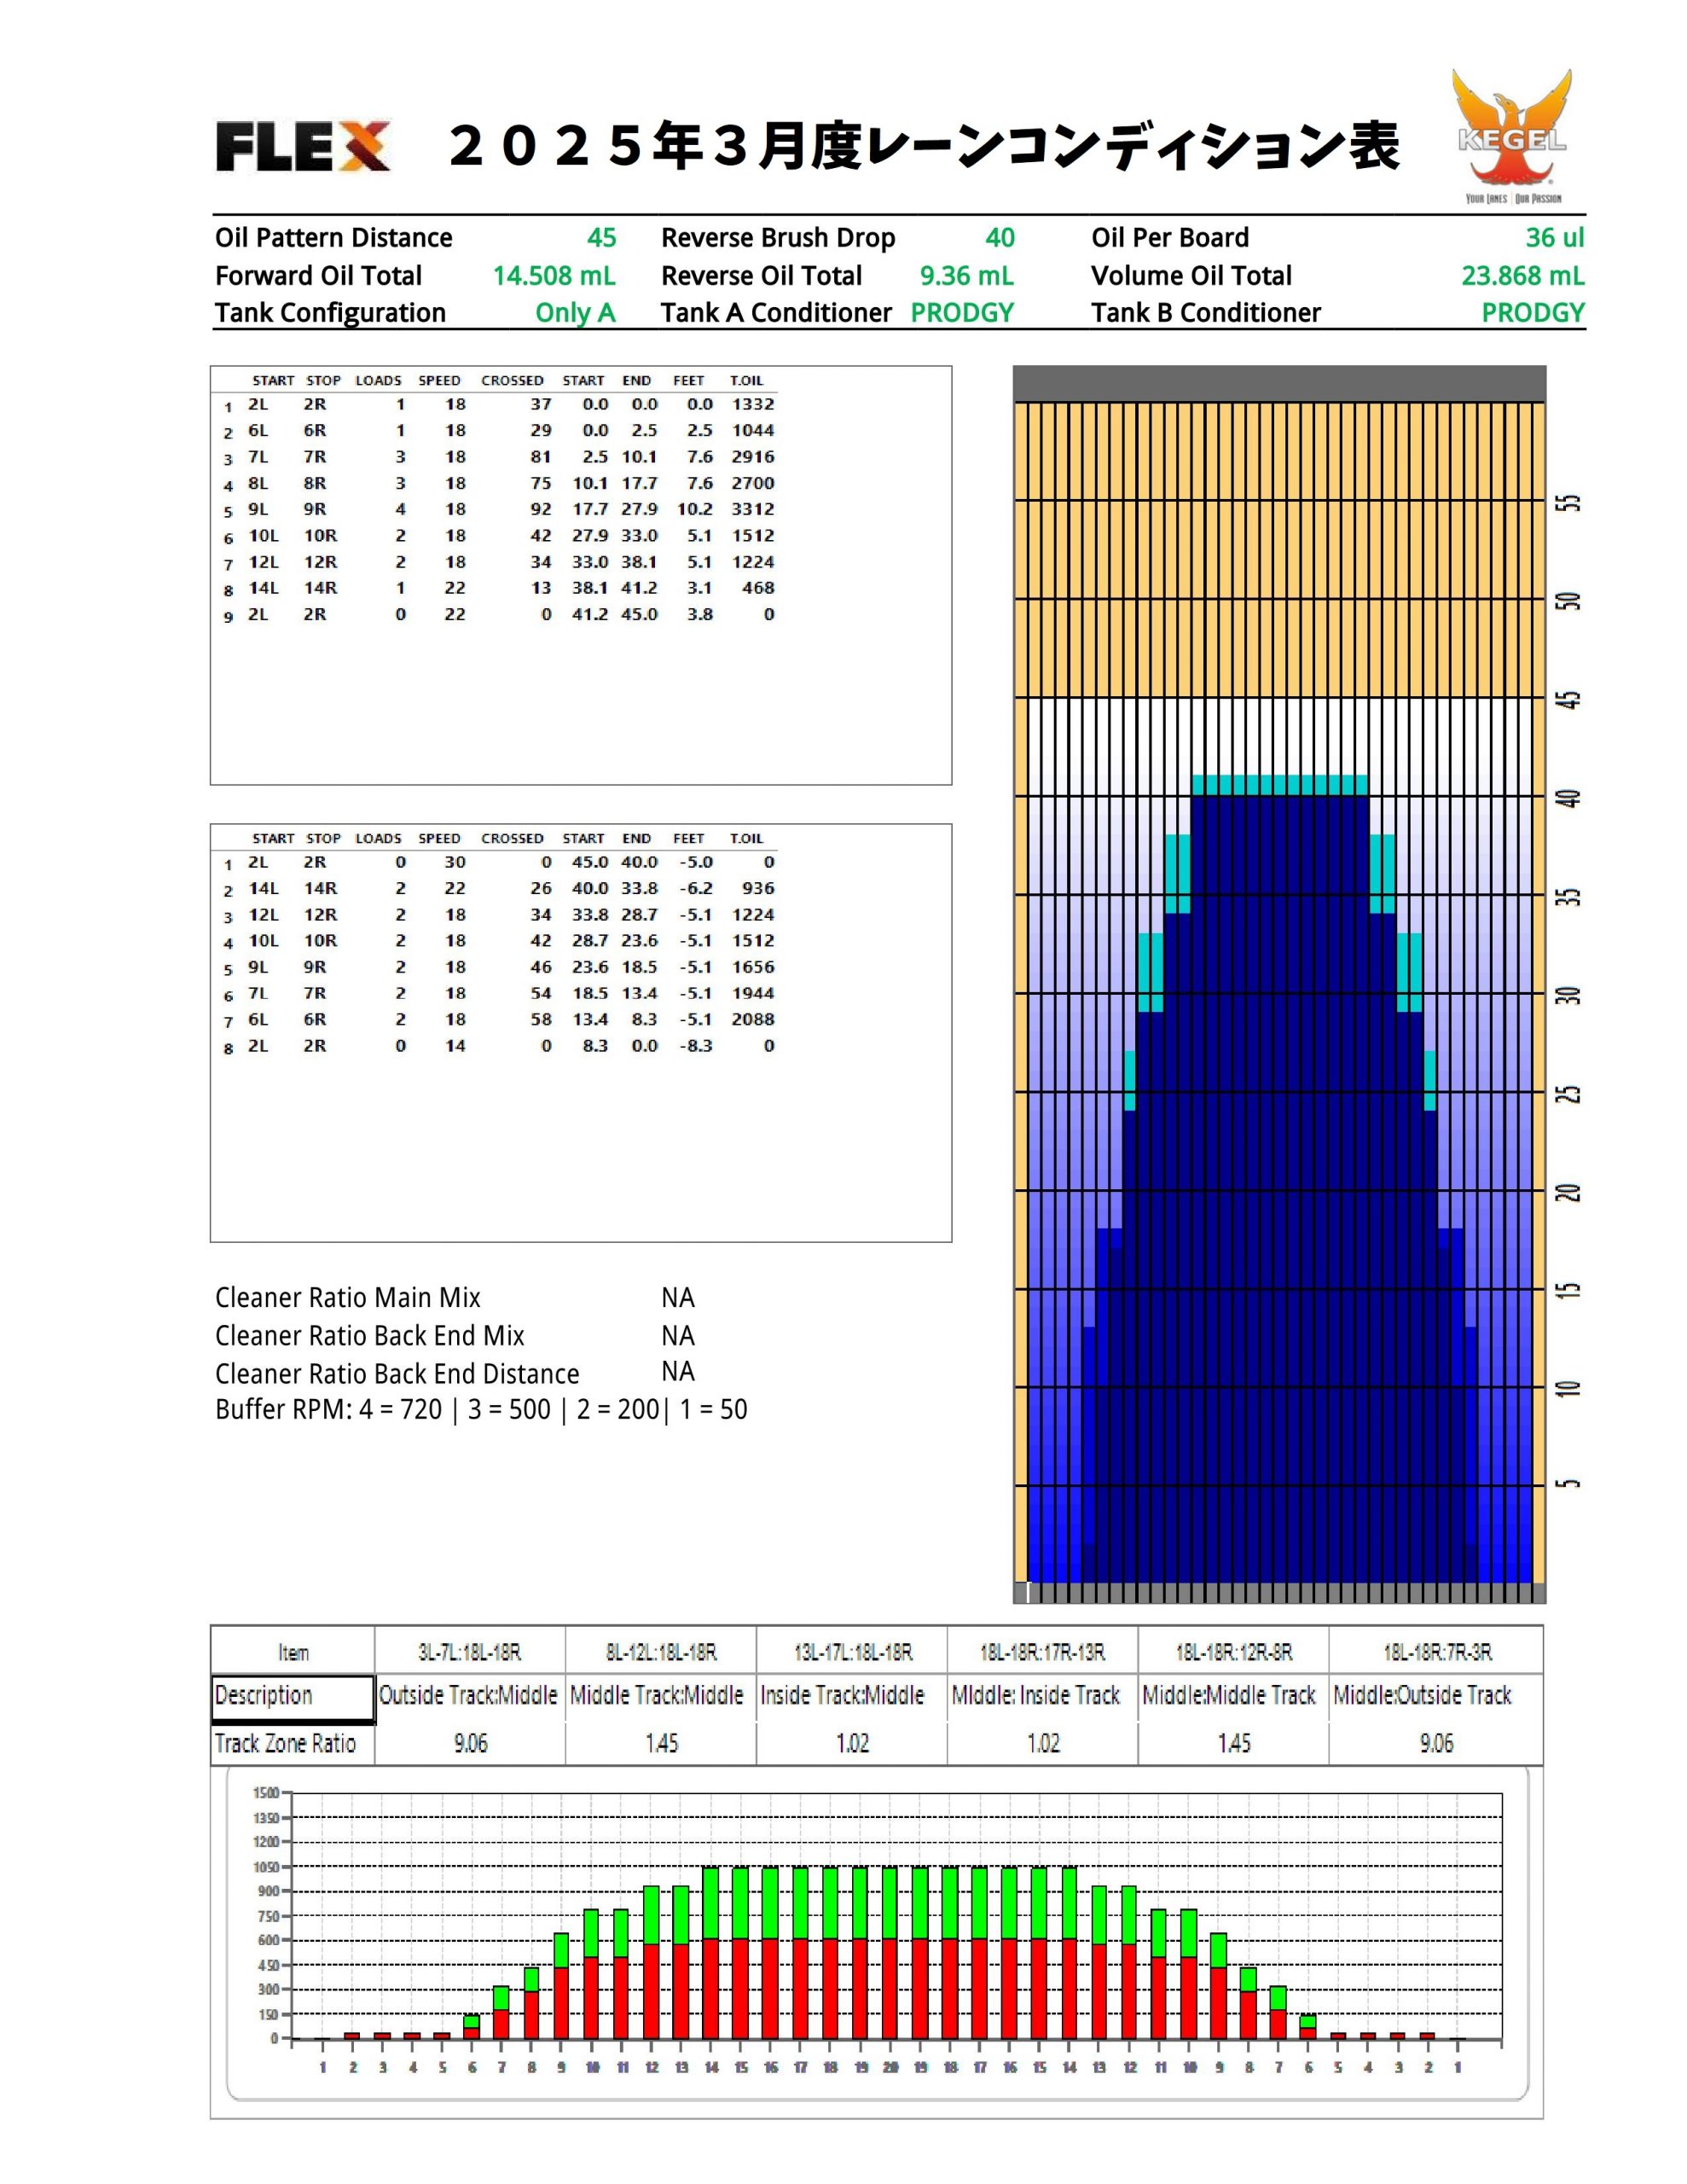This screenshot has height=2184, width=1687.
Task: Click the Item header cell
Action: click(293, 1652)
